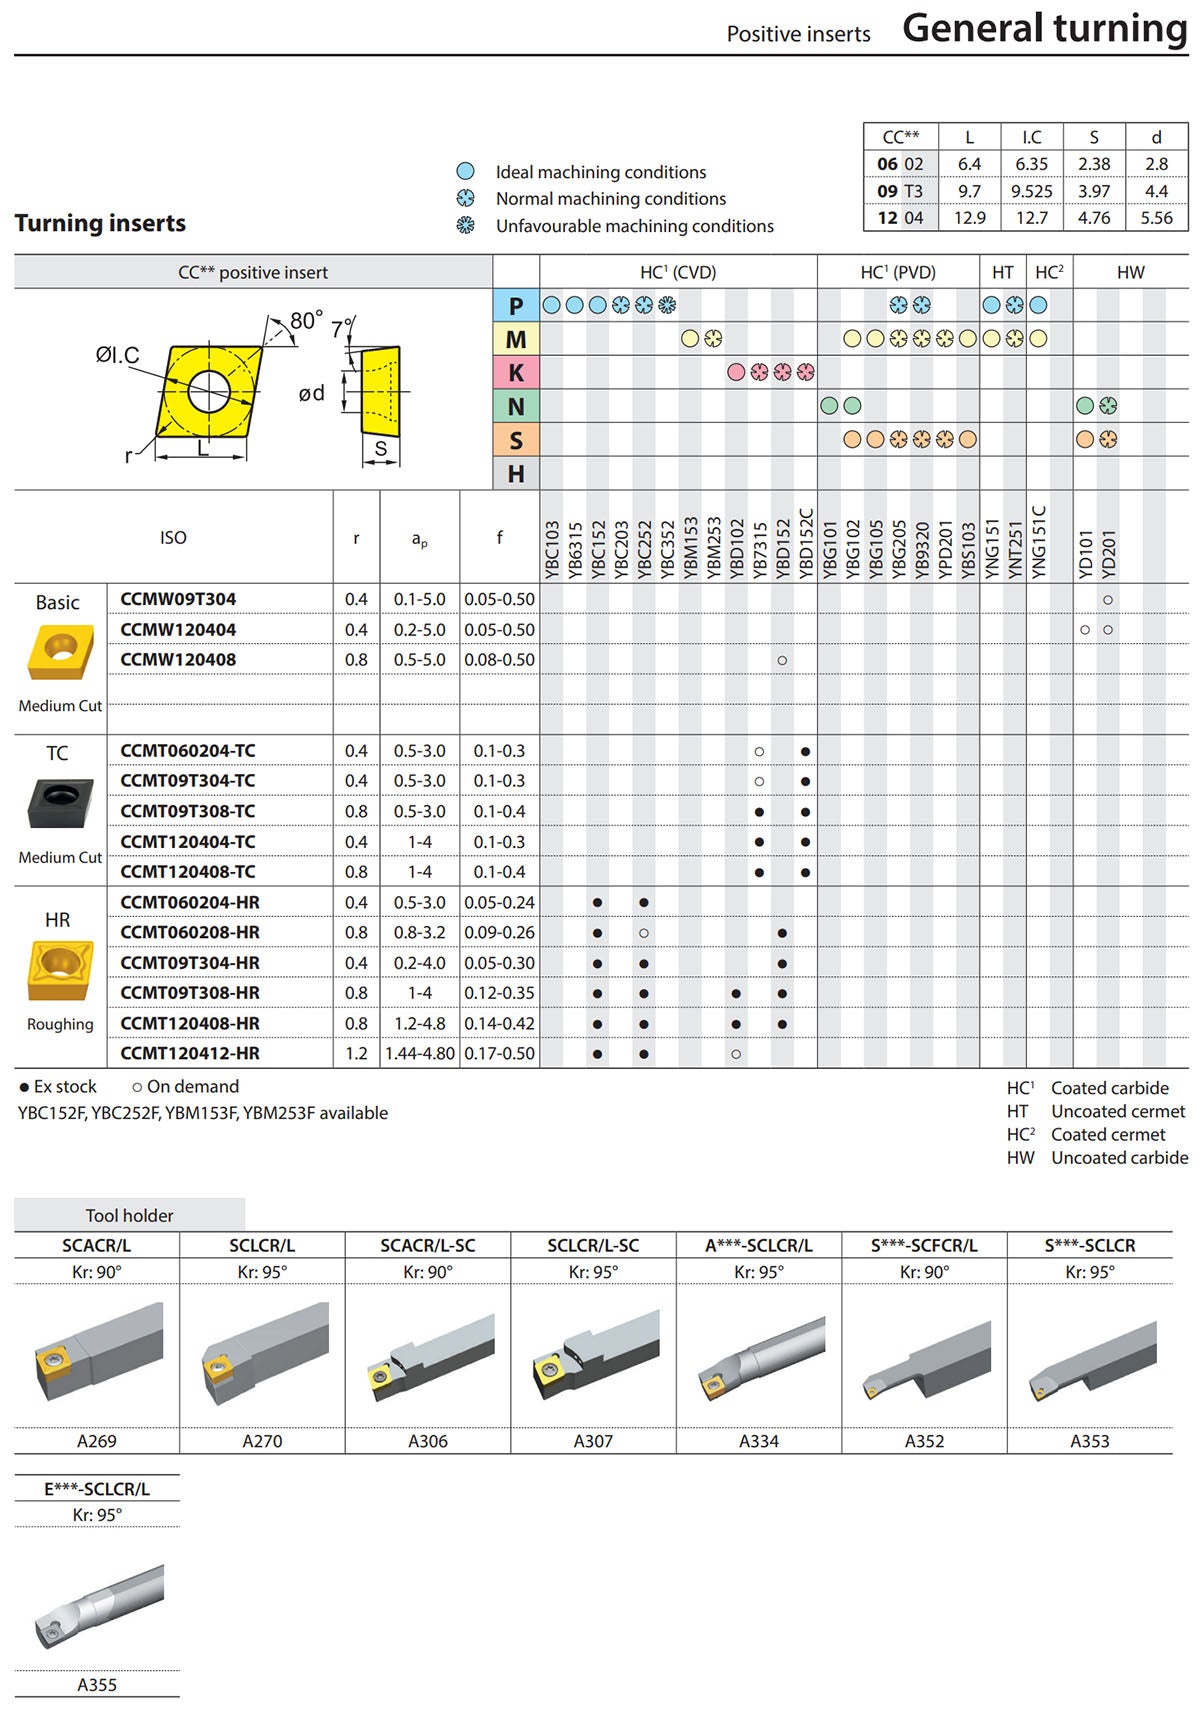This screenshot has width=1200, height=1715.
Task: Select insert code CCMT060204-HR
Action: pos(190,902)
